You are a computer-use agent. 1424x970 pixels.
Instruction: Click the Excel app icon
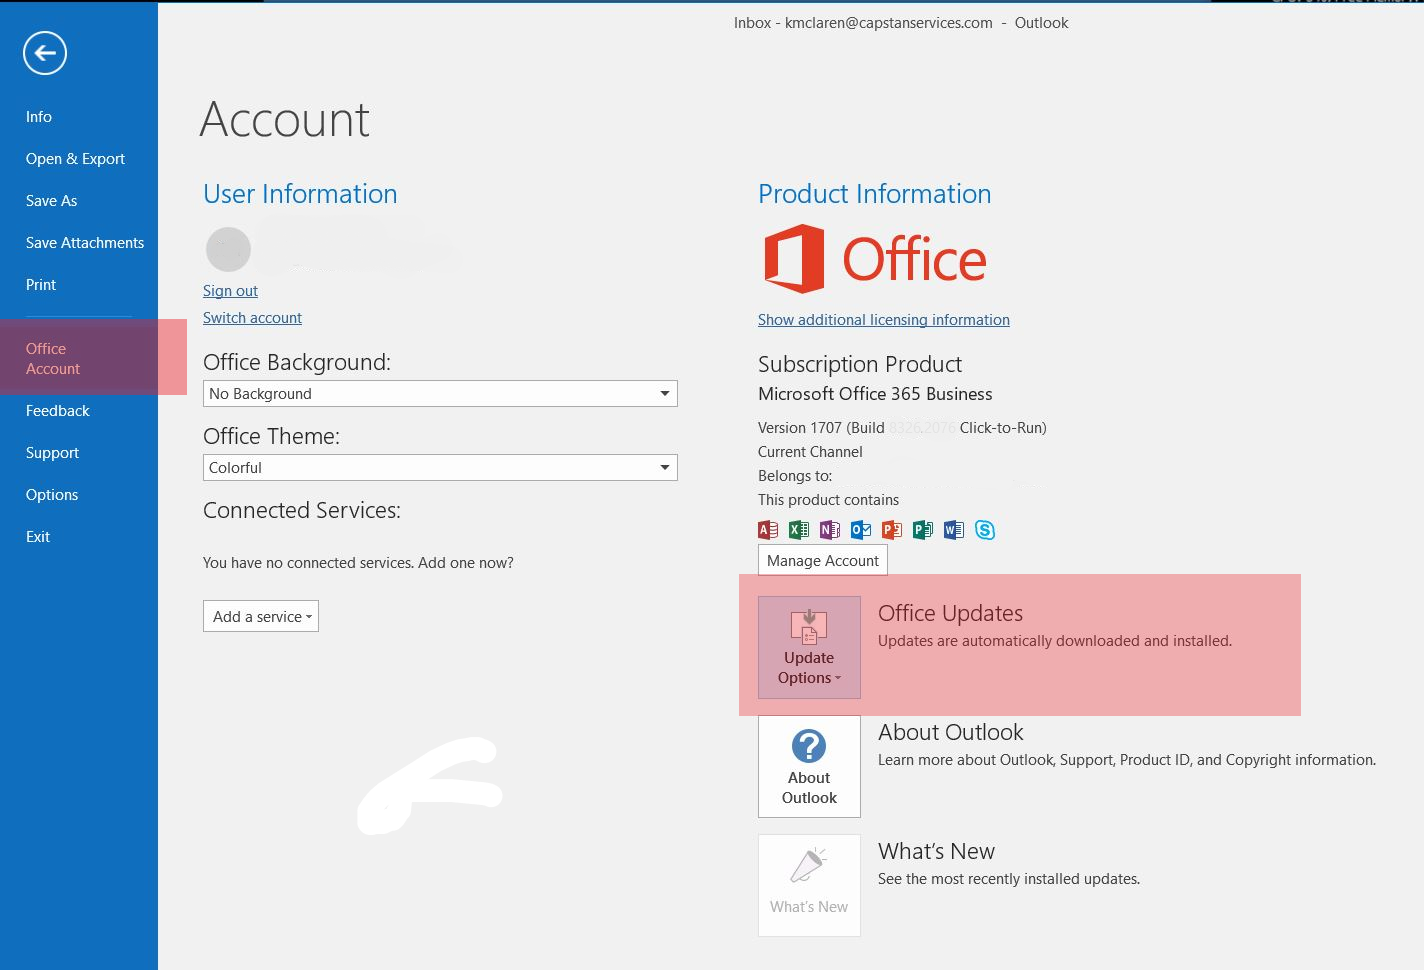coord(799,530)
